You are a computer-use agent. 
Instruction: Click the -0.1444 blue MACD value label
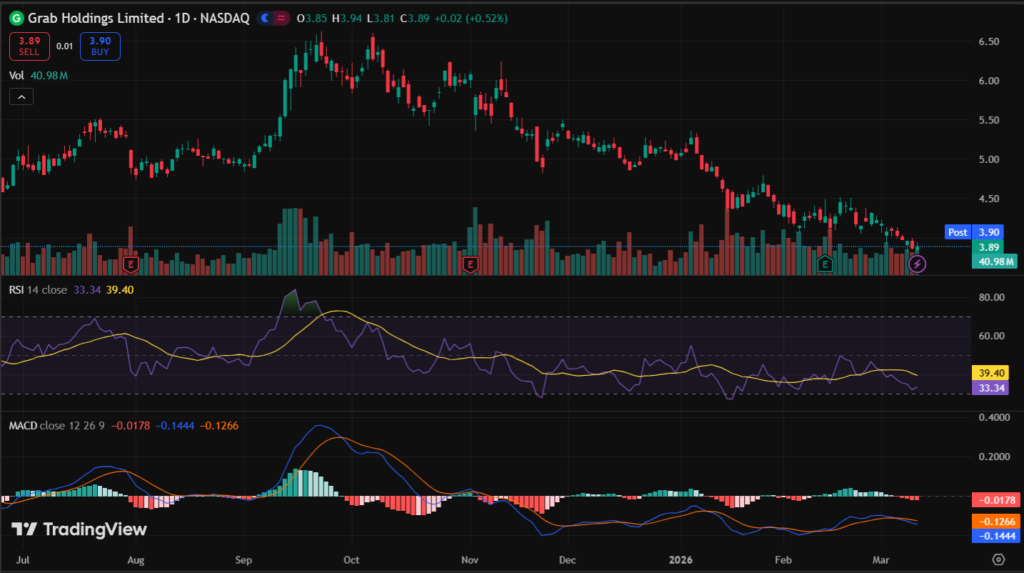pos(993,536)
